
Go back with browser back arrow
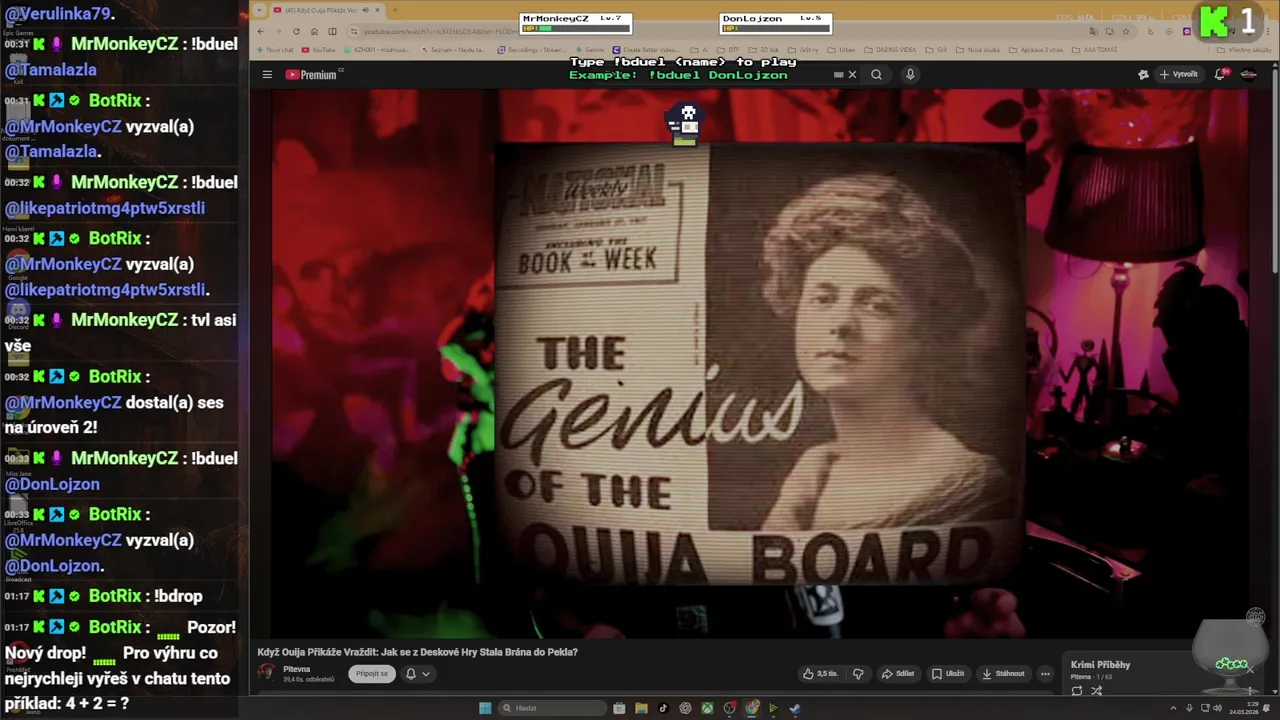260,31
